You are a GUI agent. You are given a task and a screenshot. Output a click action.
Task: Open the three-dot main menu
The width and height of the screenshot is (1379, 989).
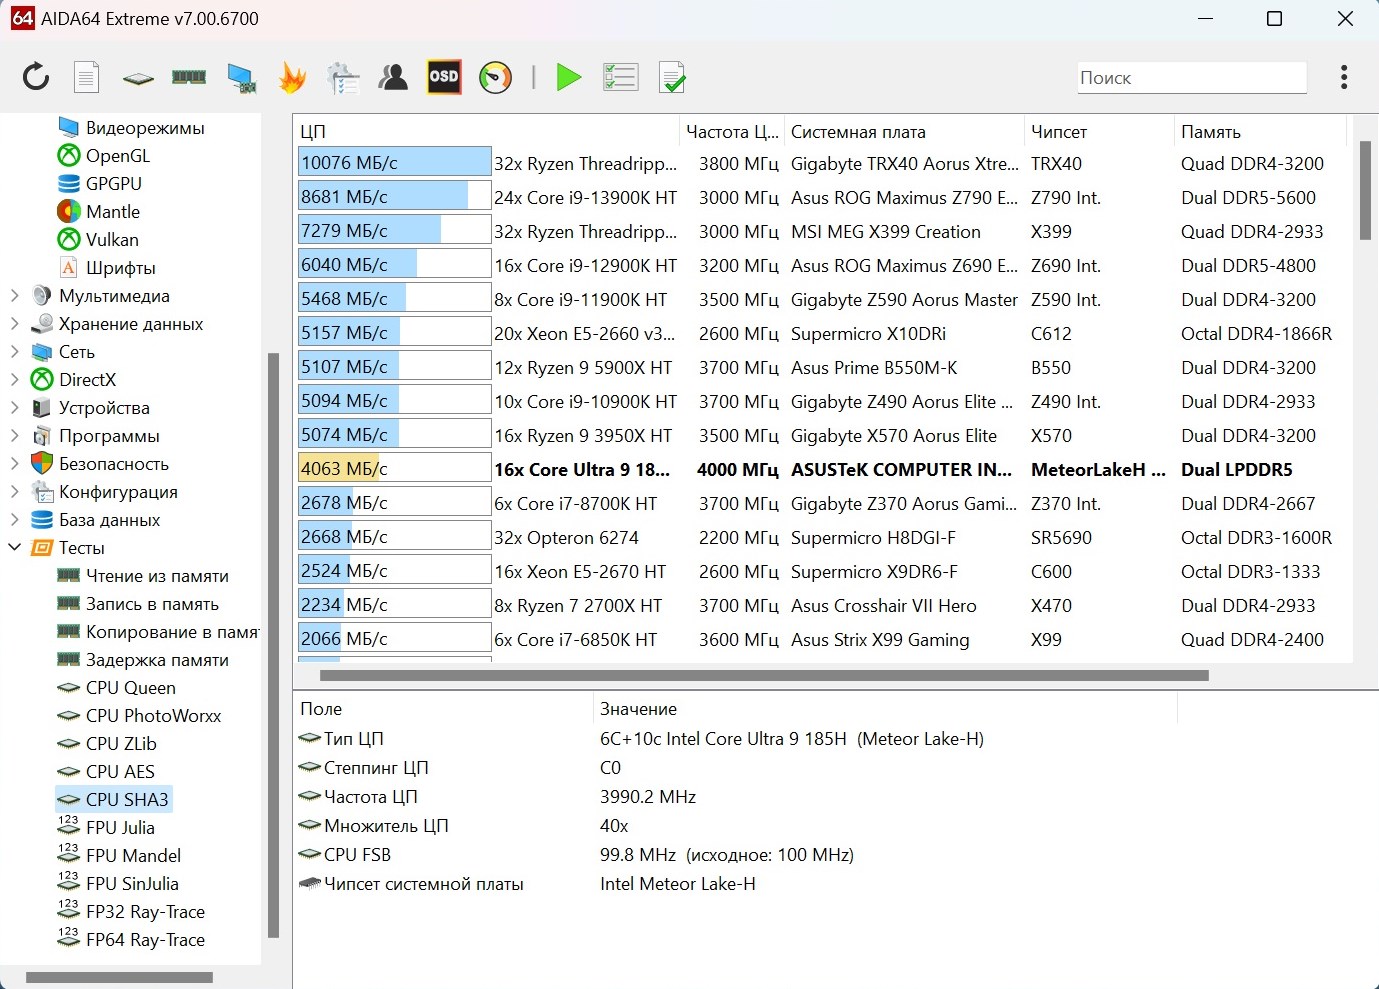(1344, 77)
